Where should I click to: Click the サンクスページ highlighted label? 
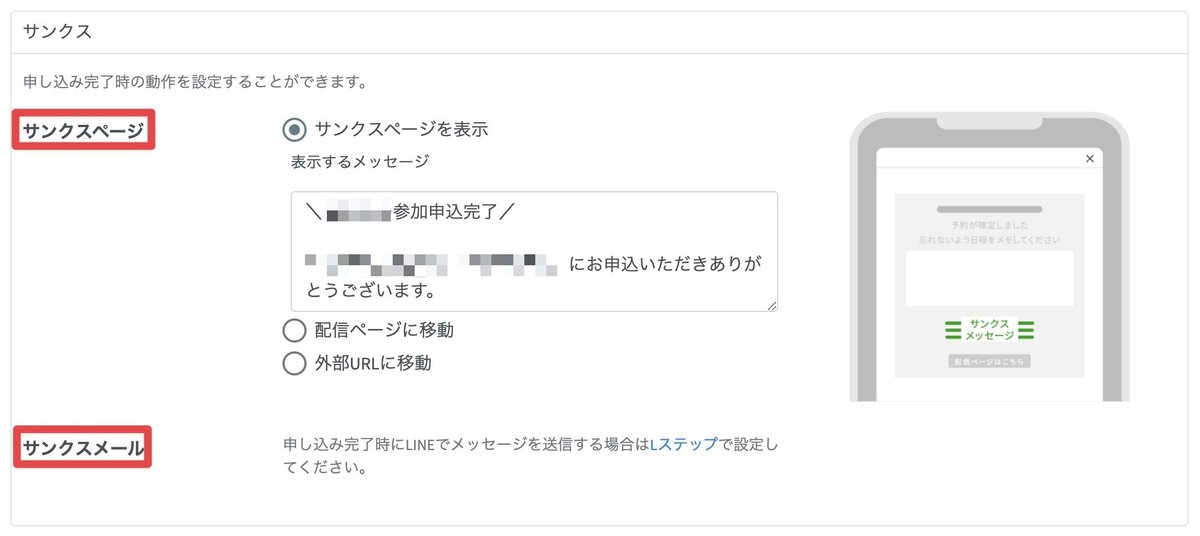coord(83,130)
